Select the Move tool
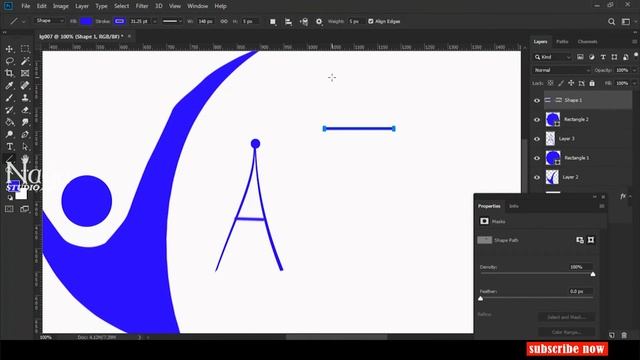The height and width of the screenshot is (360, 640). coord(9,49)
